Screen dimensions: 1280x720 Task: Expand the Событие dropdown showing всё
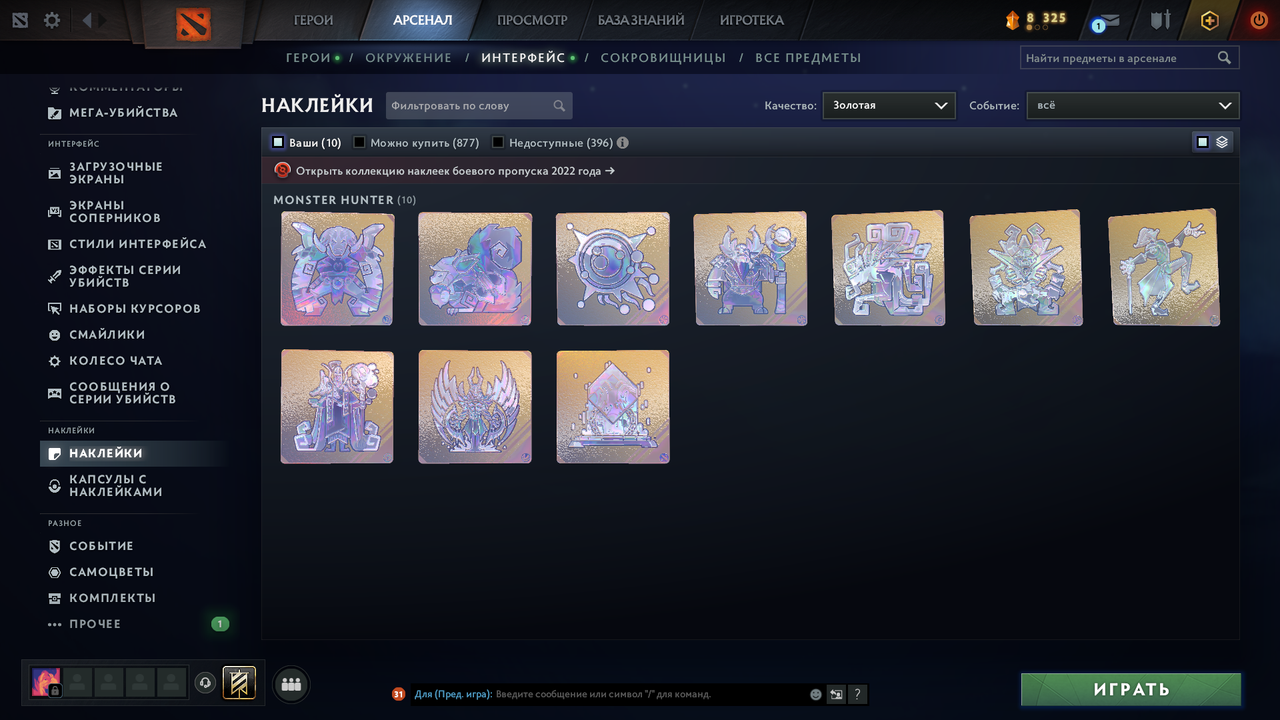coord(1133,105)
